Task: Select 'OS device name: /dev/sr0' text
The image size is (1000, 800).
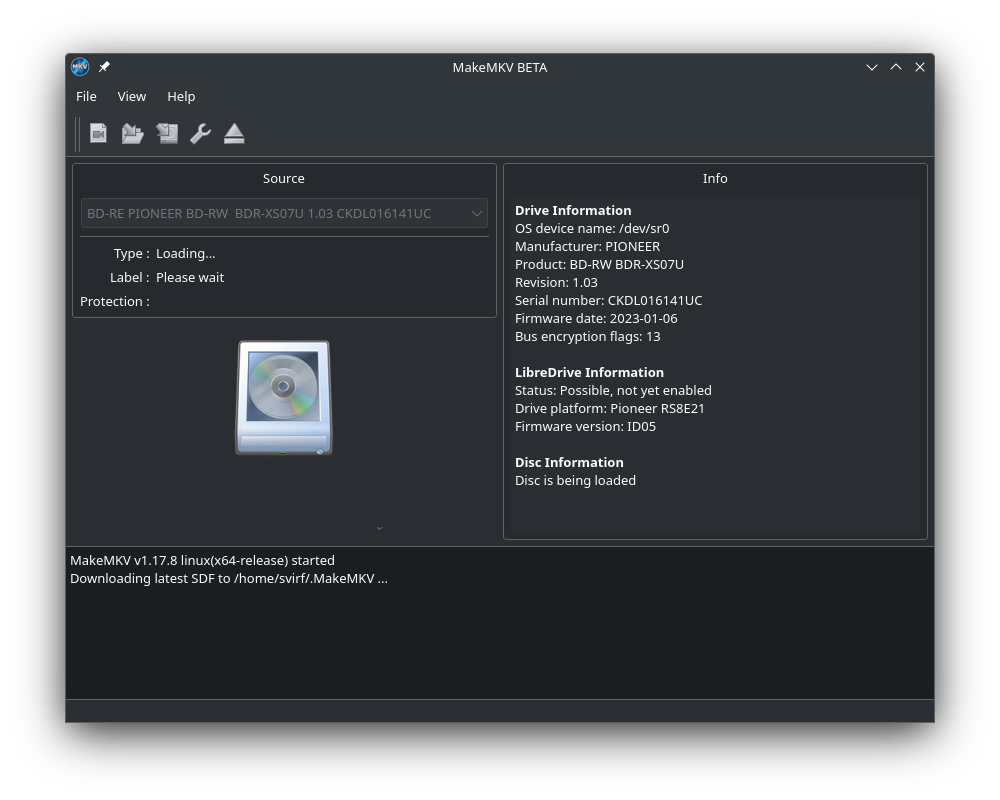Action: coord(592,228)
